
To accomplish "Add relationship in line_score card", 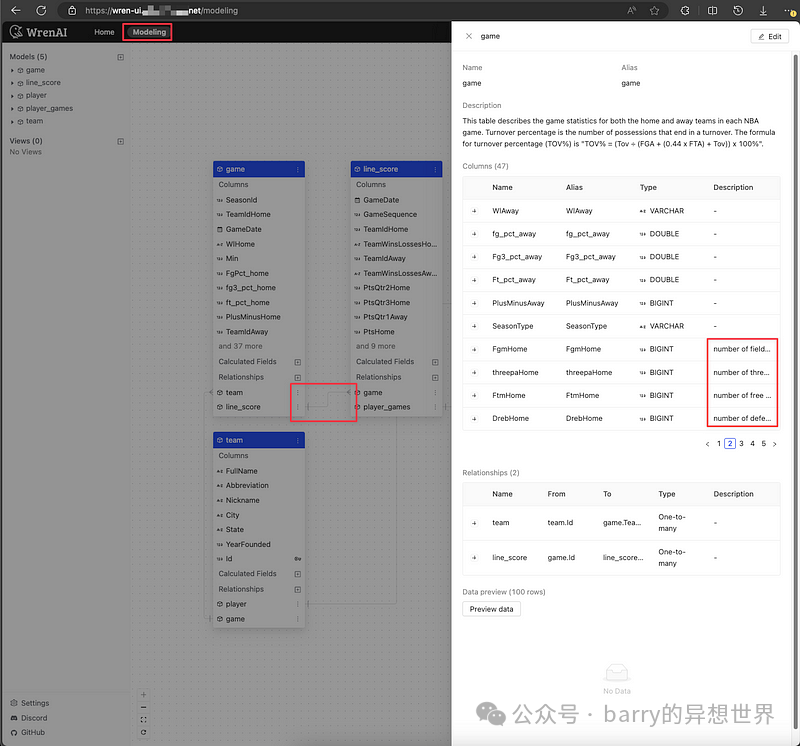I will [435, 378].
